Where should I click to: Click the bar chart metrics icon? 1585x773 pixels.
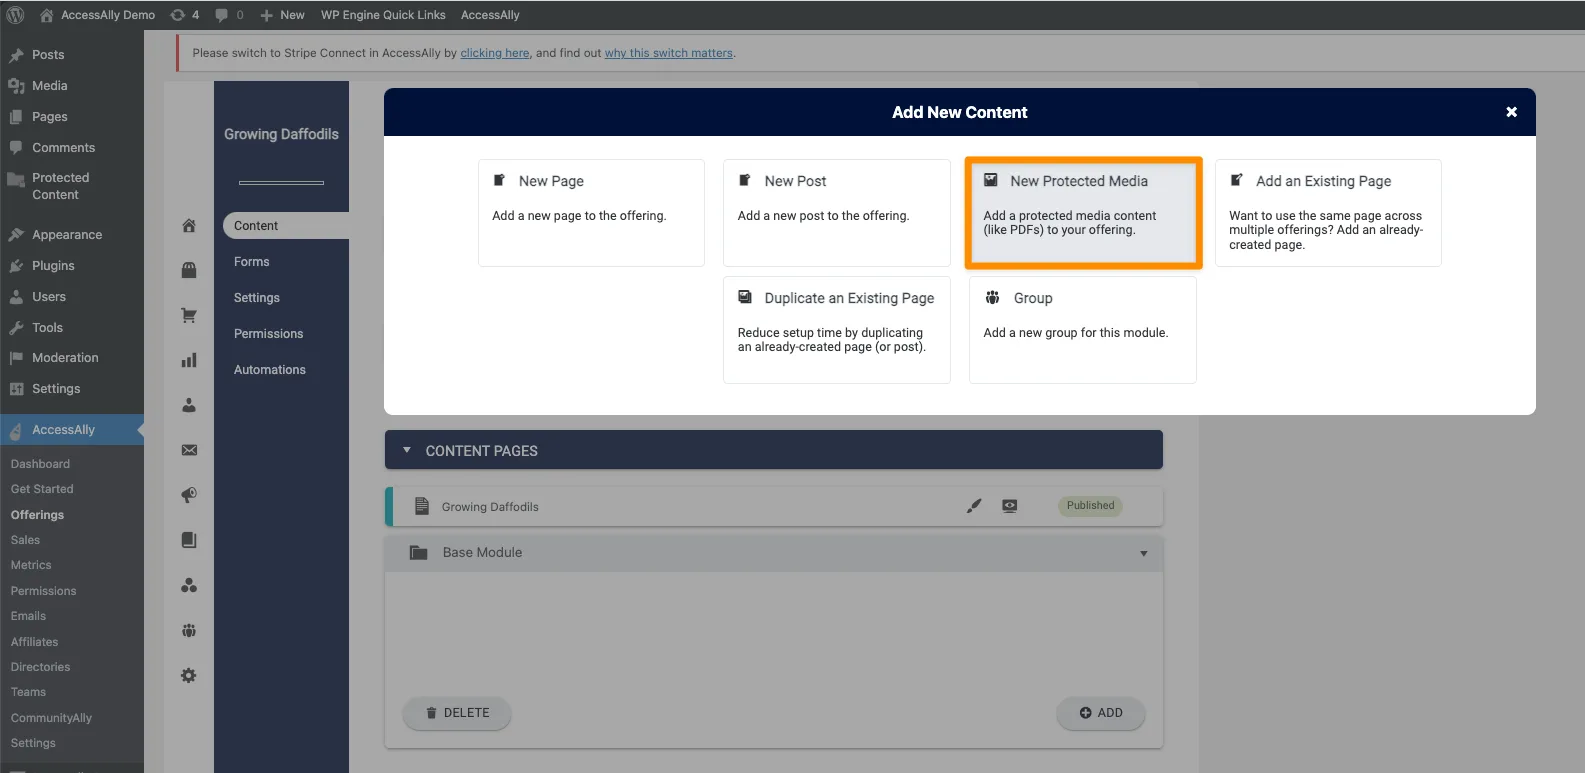189,361
